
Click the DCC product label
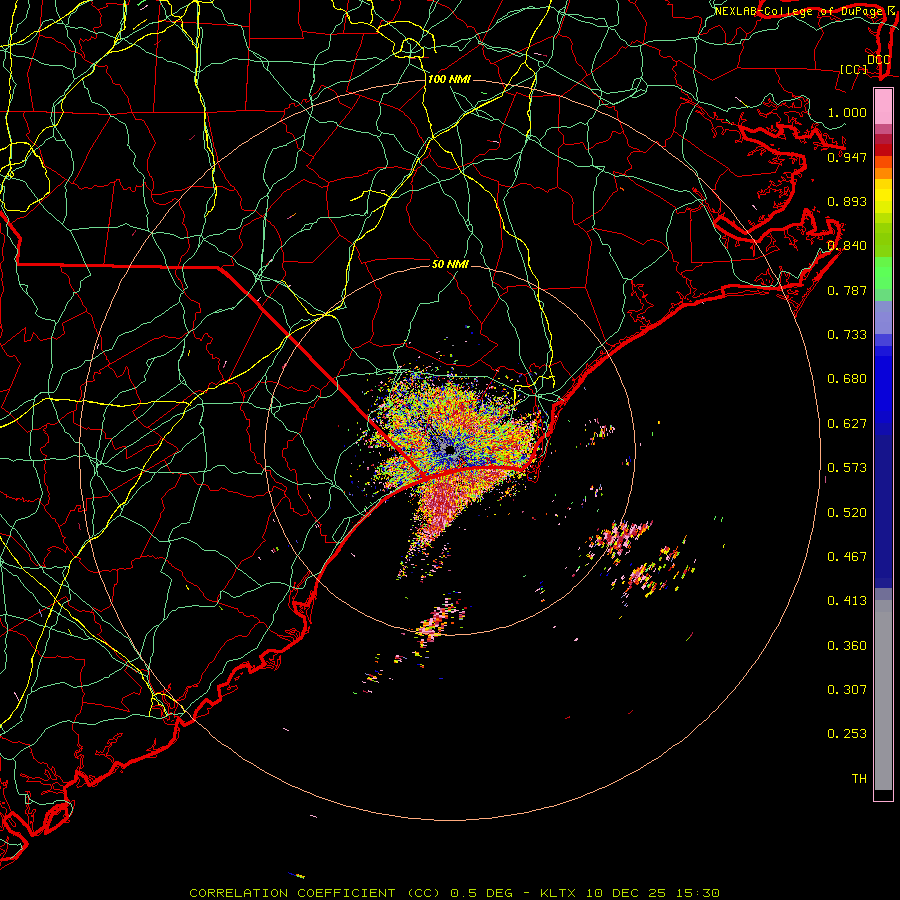(x=878, y=60)
